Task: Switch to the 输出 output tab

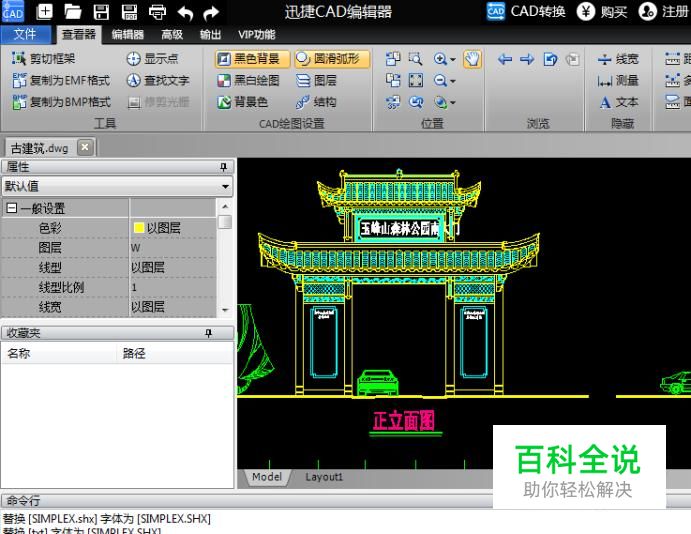Action: (210, 34)
